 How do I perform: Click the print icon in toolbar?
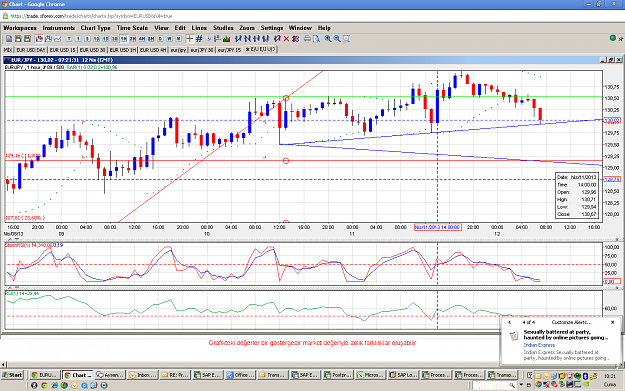[x=307, y=39]
